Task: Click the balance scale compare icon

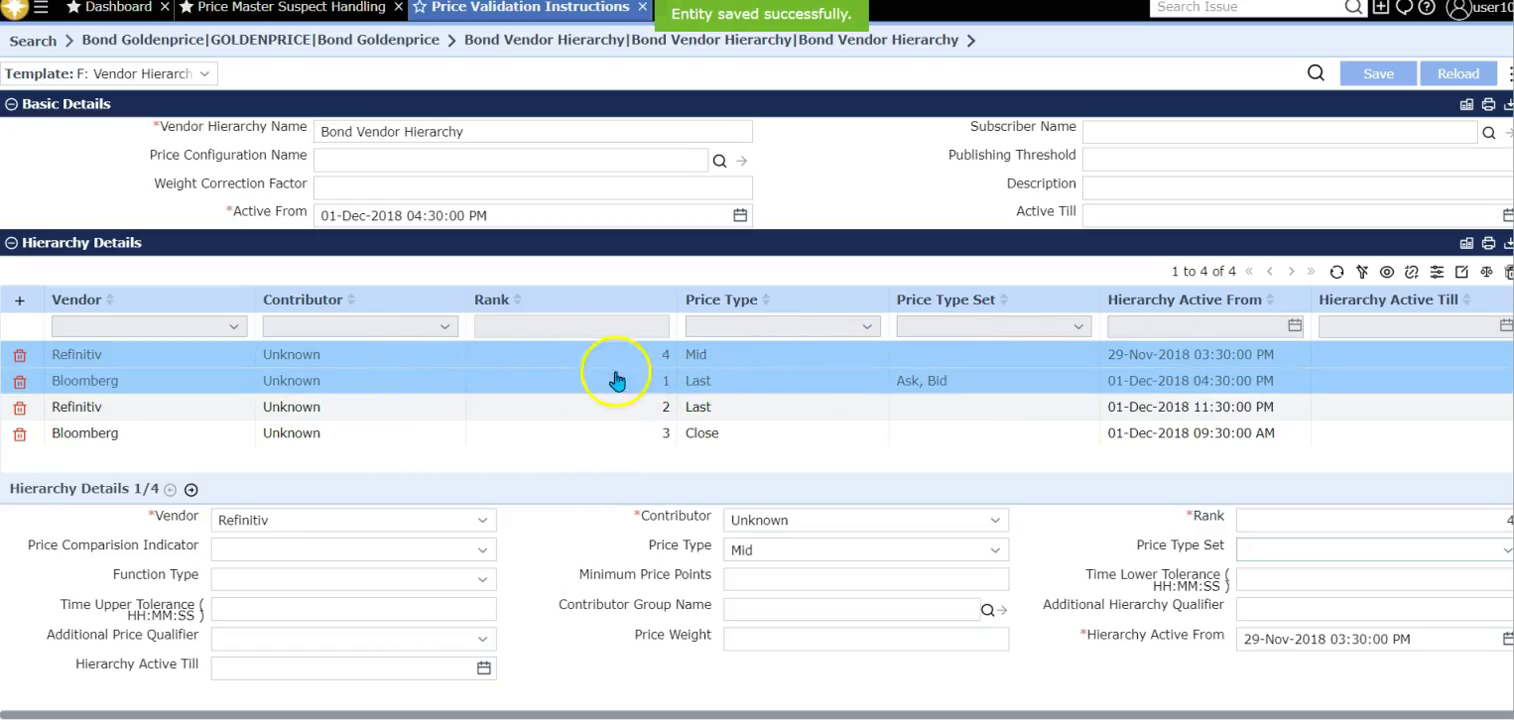Action: 1487,272
